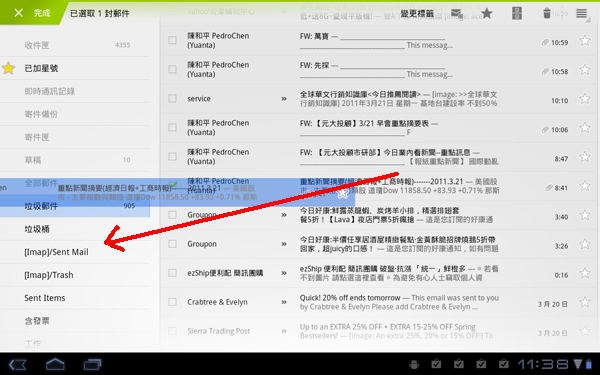This screenshot has height=375, width=600.
Task: Delete the selected mail with the trash icon
Action: 547,13
